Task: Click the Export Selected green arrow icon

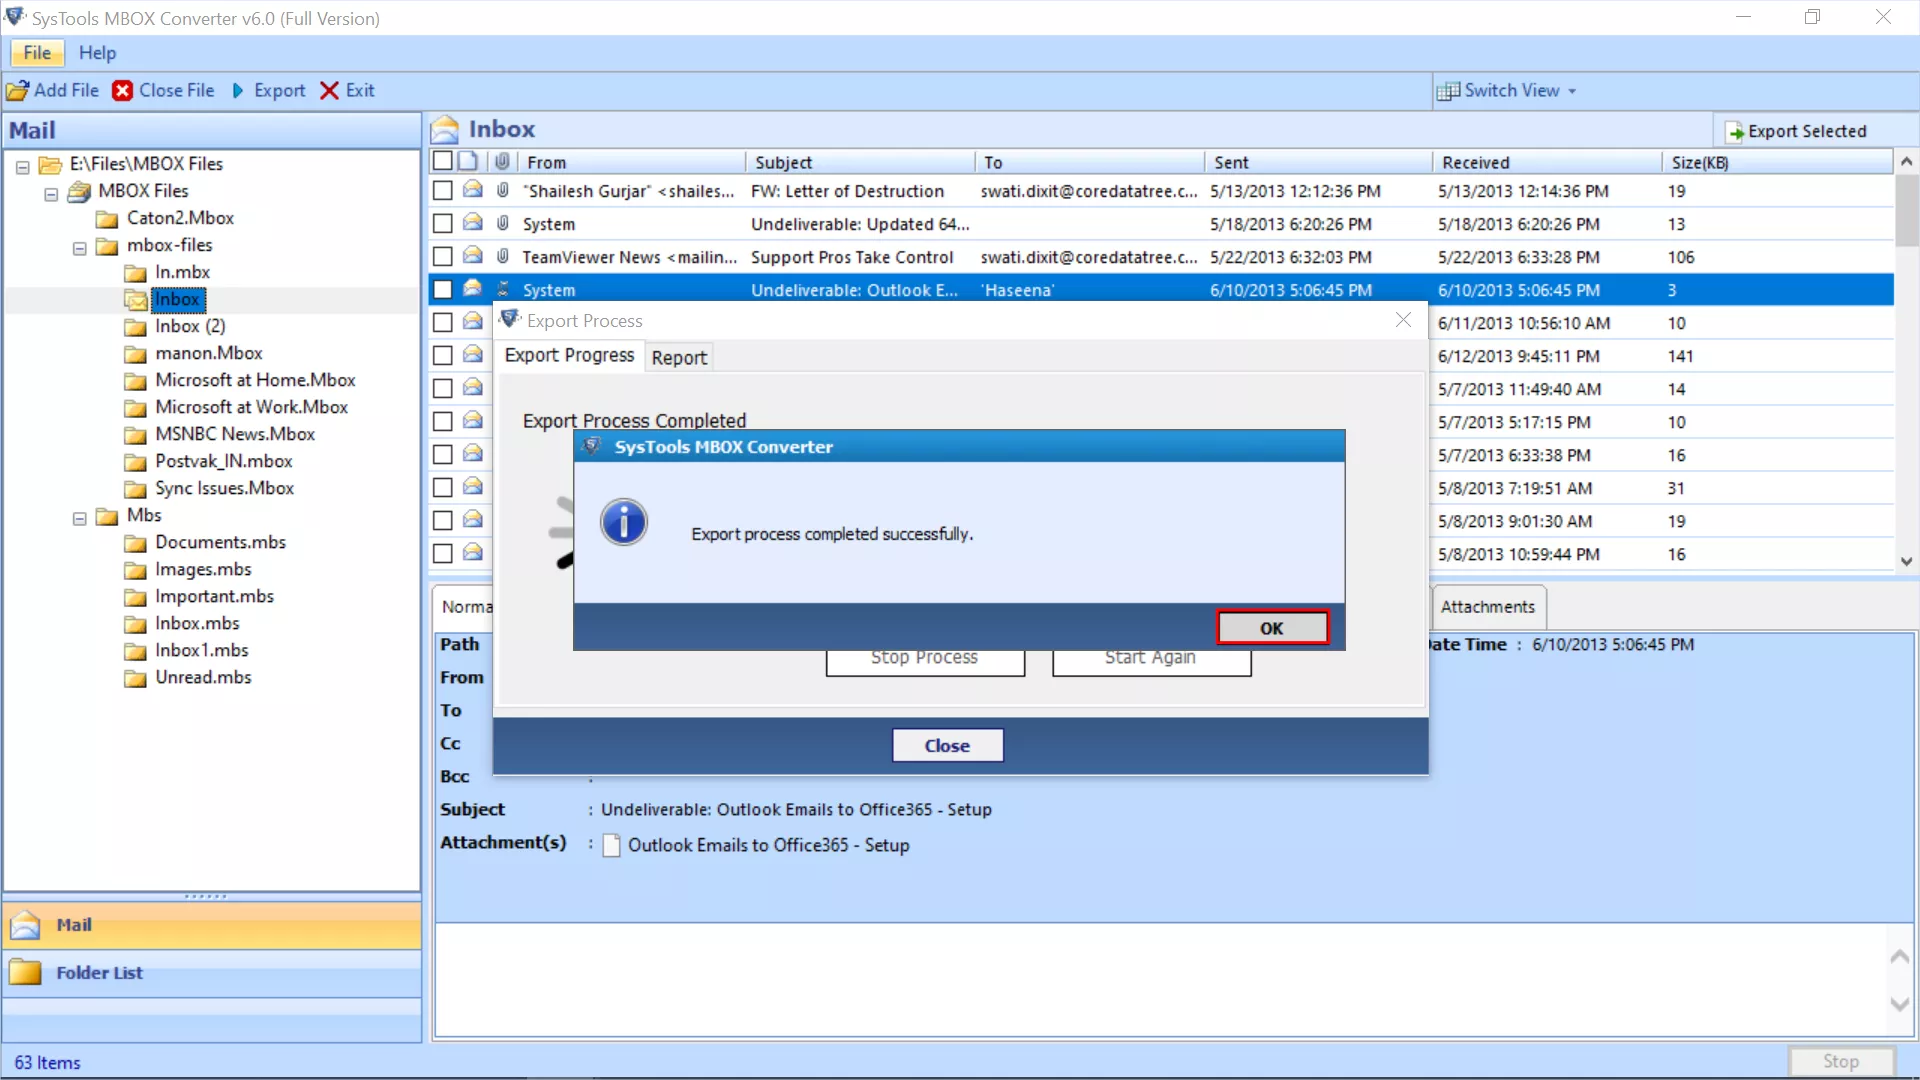Action: (x=1736, y=132)
